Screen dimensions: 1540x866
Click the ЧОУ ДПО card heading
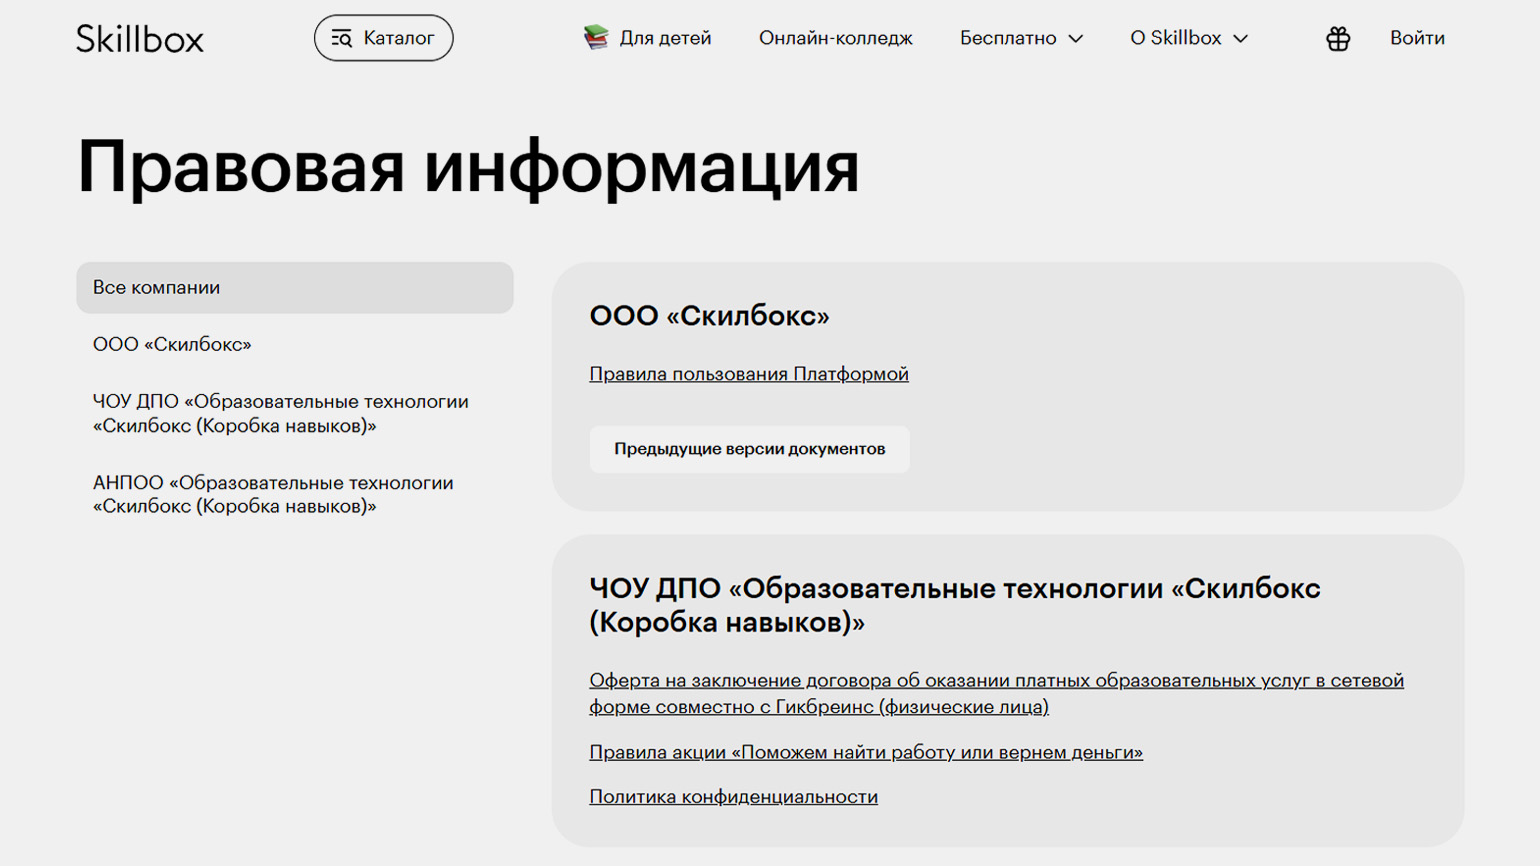tap(955, 605)
